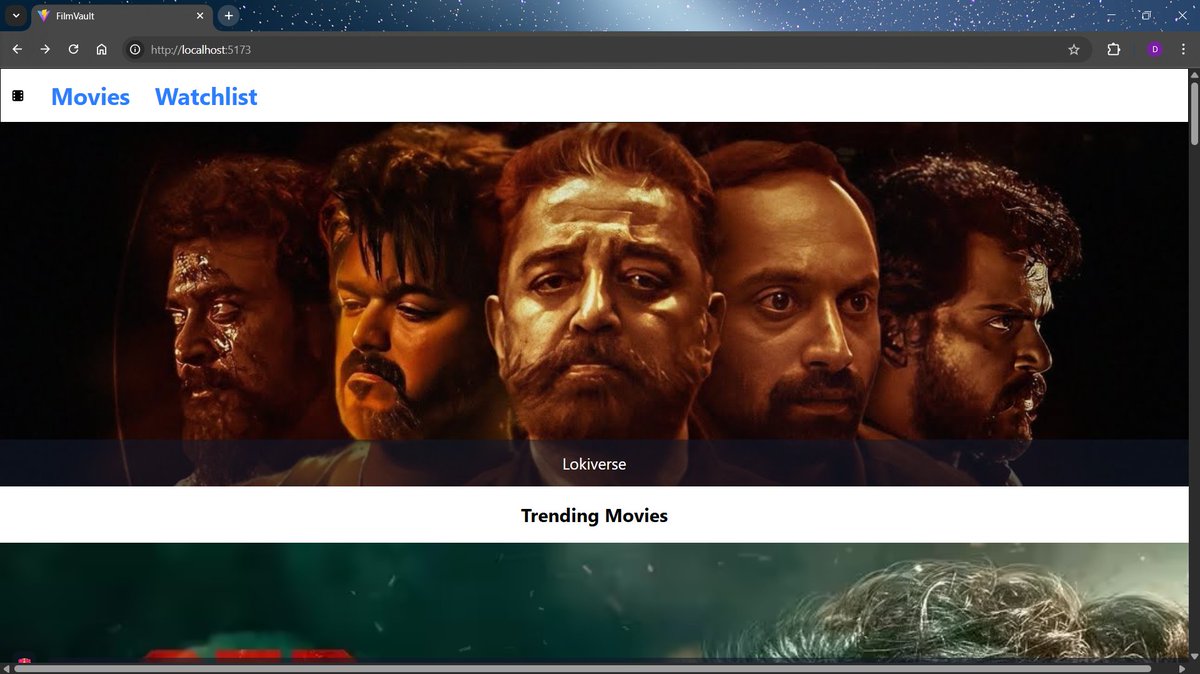This screenshot has height=674, width=1200.
Task: Click the Trending Movies heading
Action: (594, 516)
